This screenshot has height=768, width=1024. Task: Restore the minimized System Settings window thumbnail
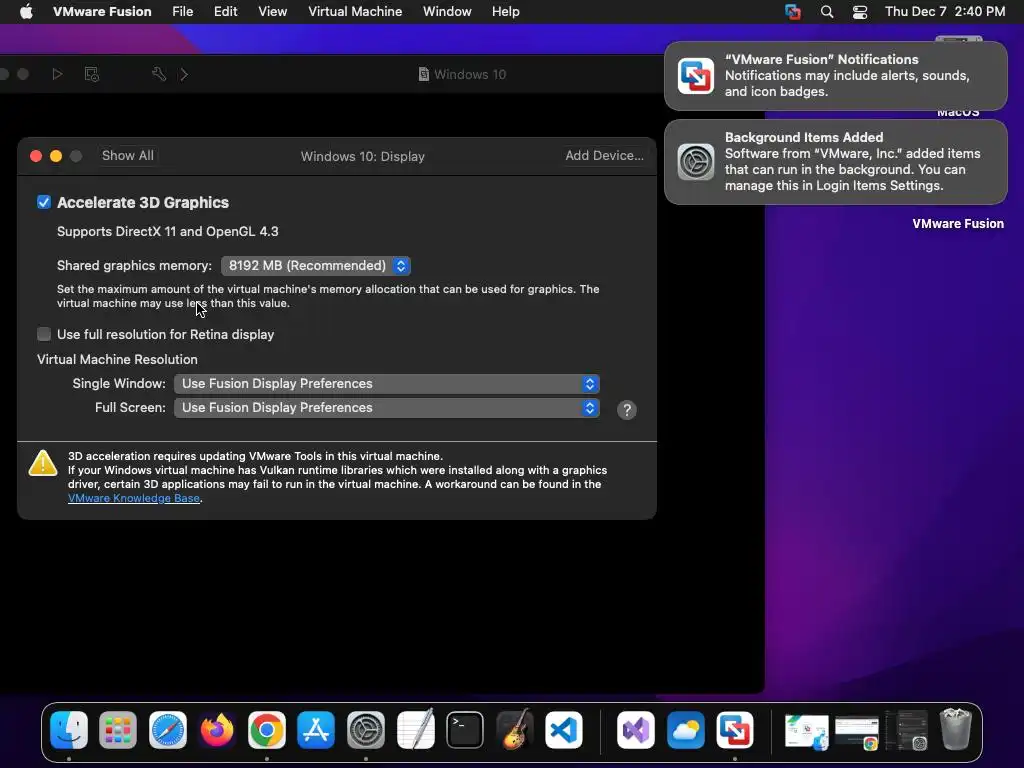[x=907, y=731]
